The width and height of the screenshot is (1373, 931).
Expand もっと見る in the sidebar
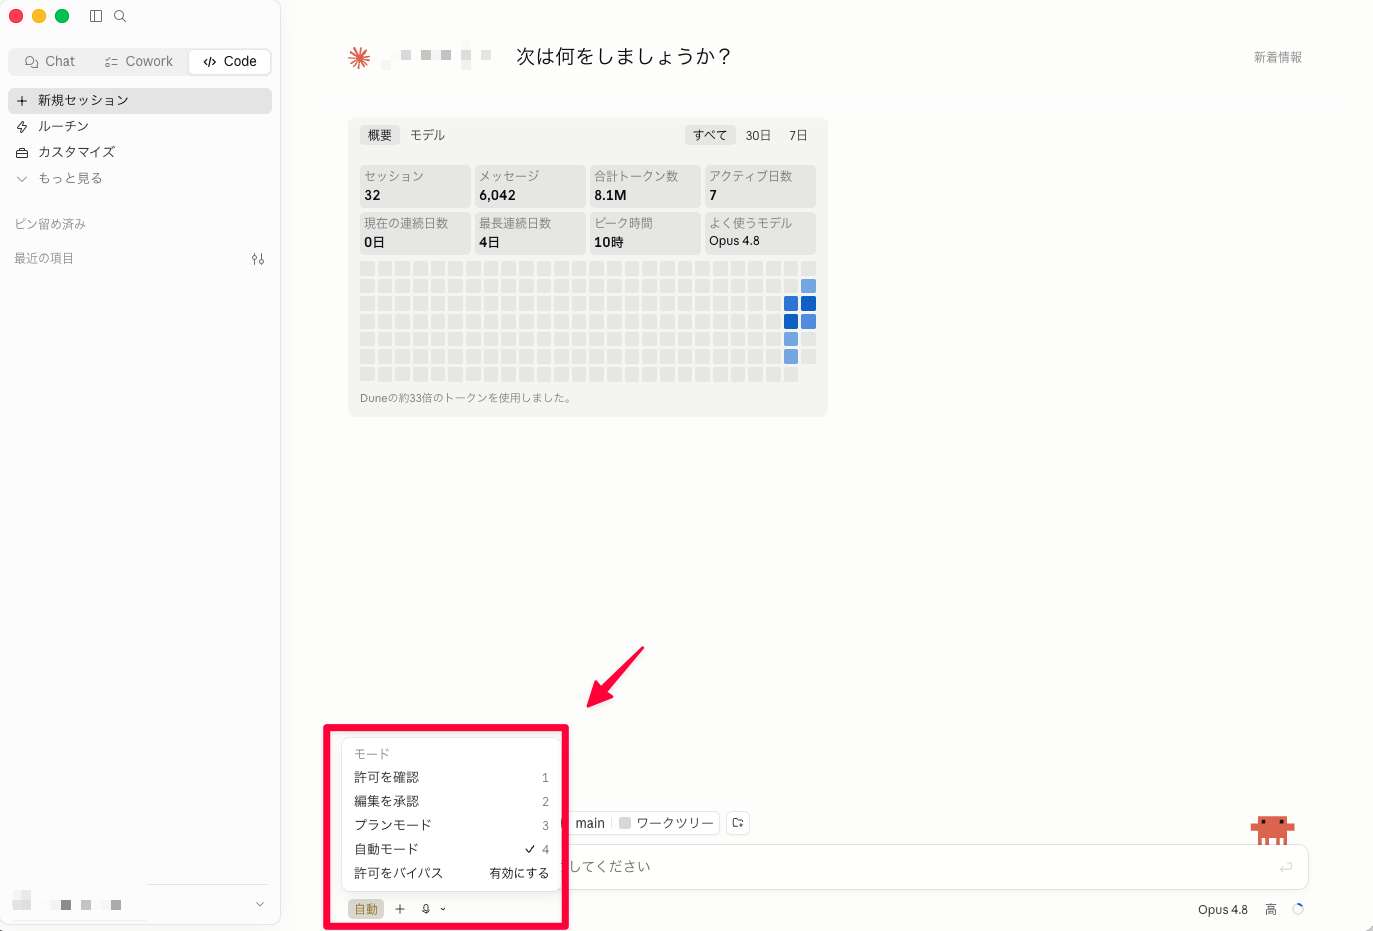tap(140, 178)
